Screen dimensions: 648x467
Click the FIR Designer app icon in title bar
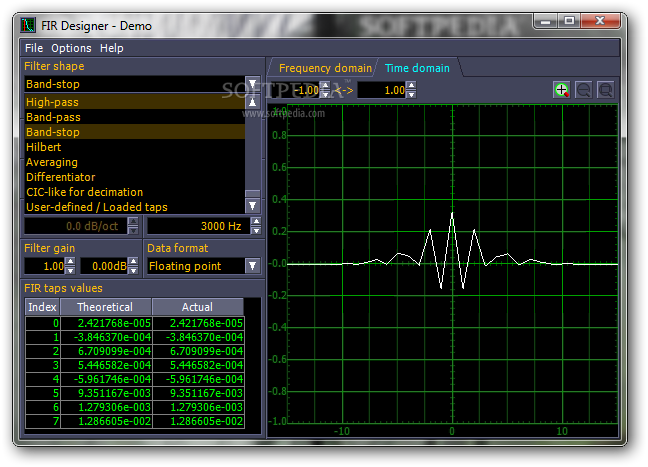[28, 26]
